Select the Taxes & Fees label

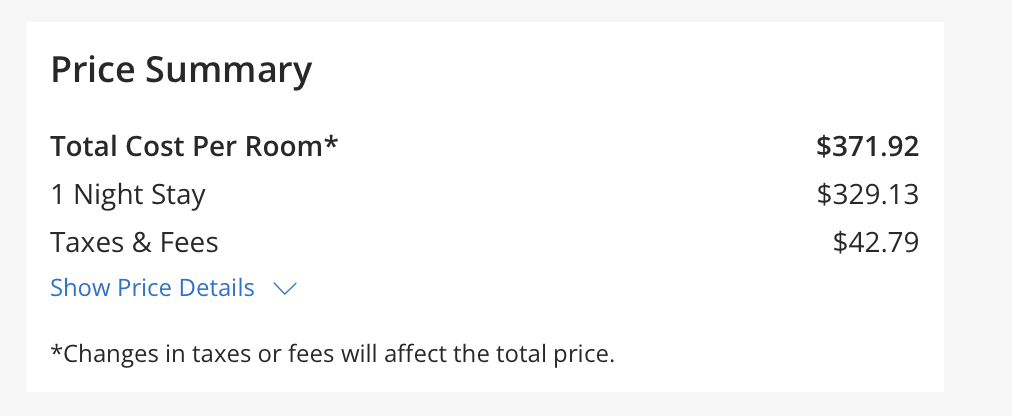(x=134, y=243)
